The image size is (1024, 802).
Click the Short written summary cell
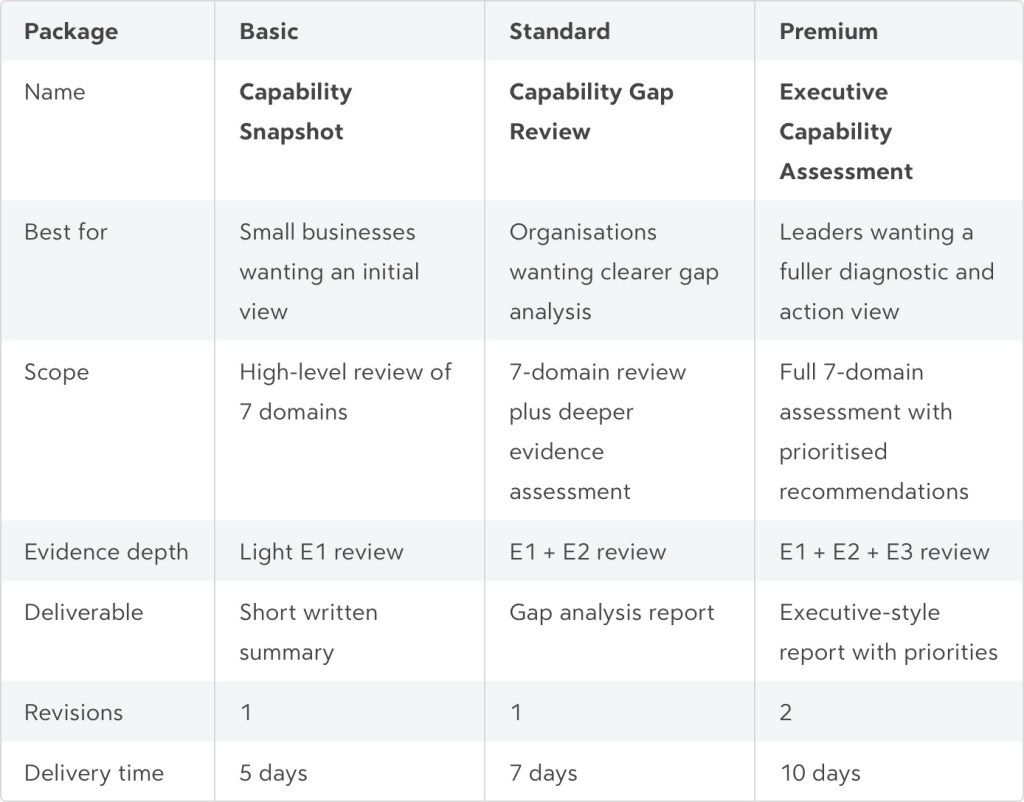tap(308, 632)
